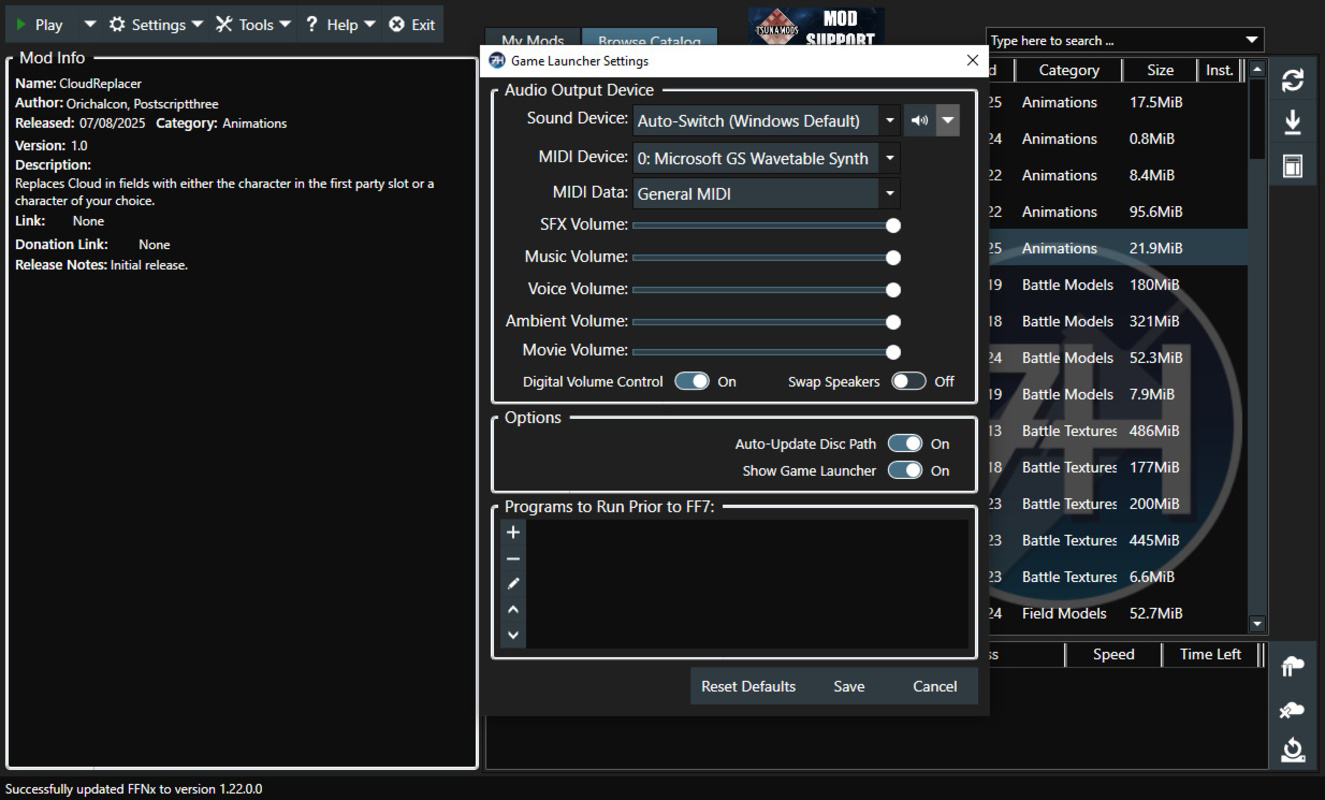Image resolution: width=1325 pixels, height=800 pixels.
Task: Select the 0.8MiB Animations row
Action: pyautogui.click(x=1117, y=139)
